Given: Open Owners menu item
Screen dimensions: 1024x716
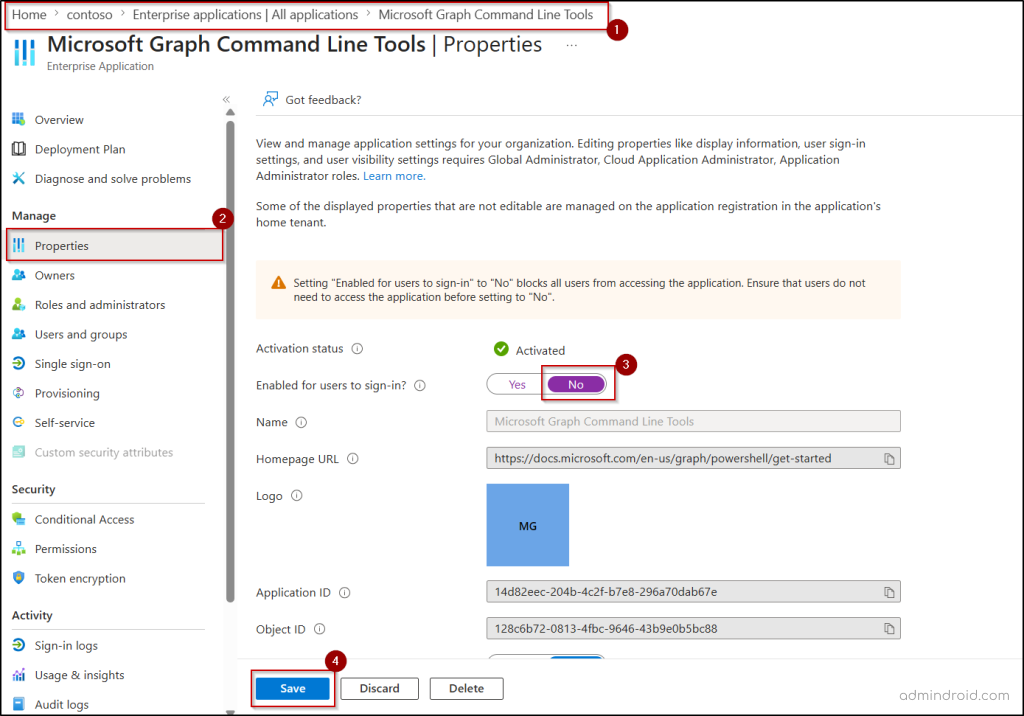Looking at the screenshot, I should click(54, 275).
